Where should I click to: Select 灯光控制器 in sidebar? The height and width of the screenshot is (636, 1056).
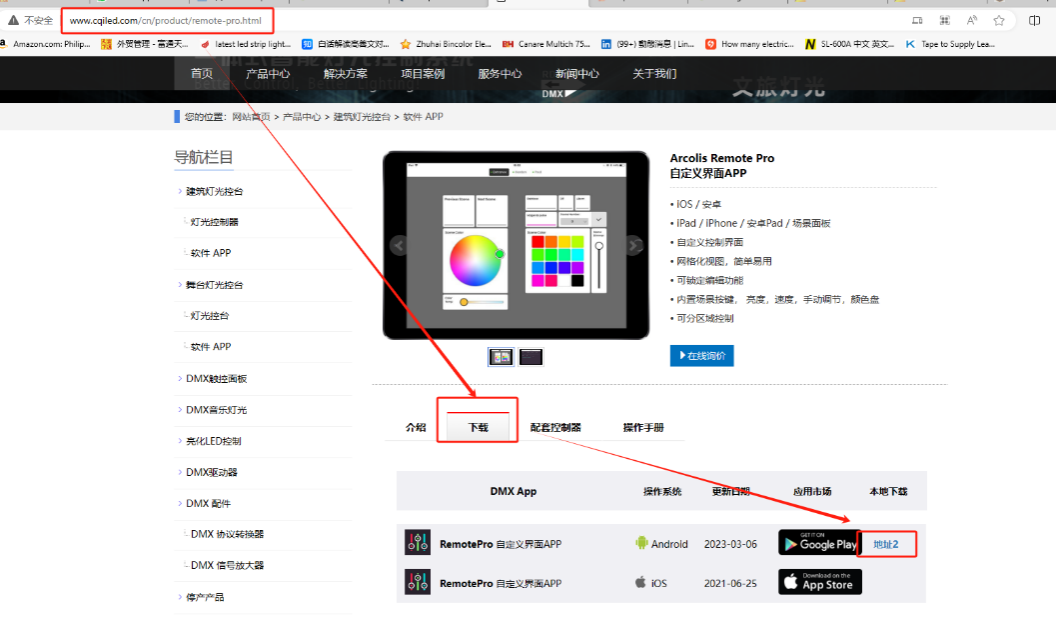click(x=214, y=222)
